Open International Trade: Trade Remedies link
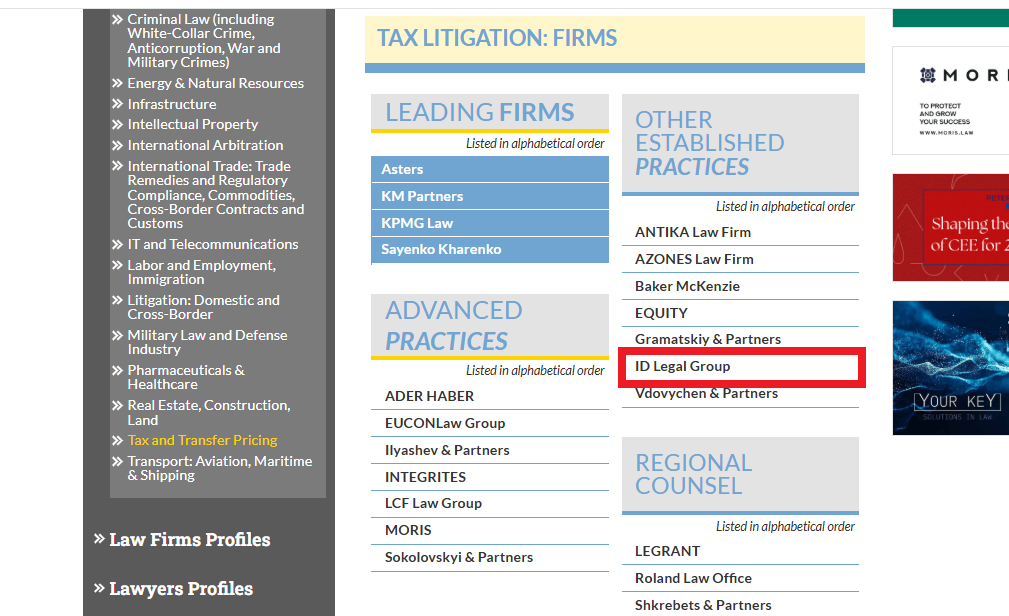1009x616 pixels. point(216,194)
